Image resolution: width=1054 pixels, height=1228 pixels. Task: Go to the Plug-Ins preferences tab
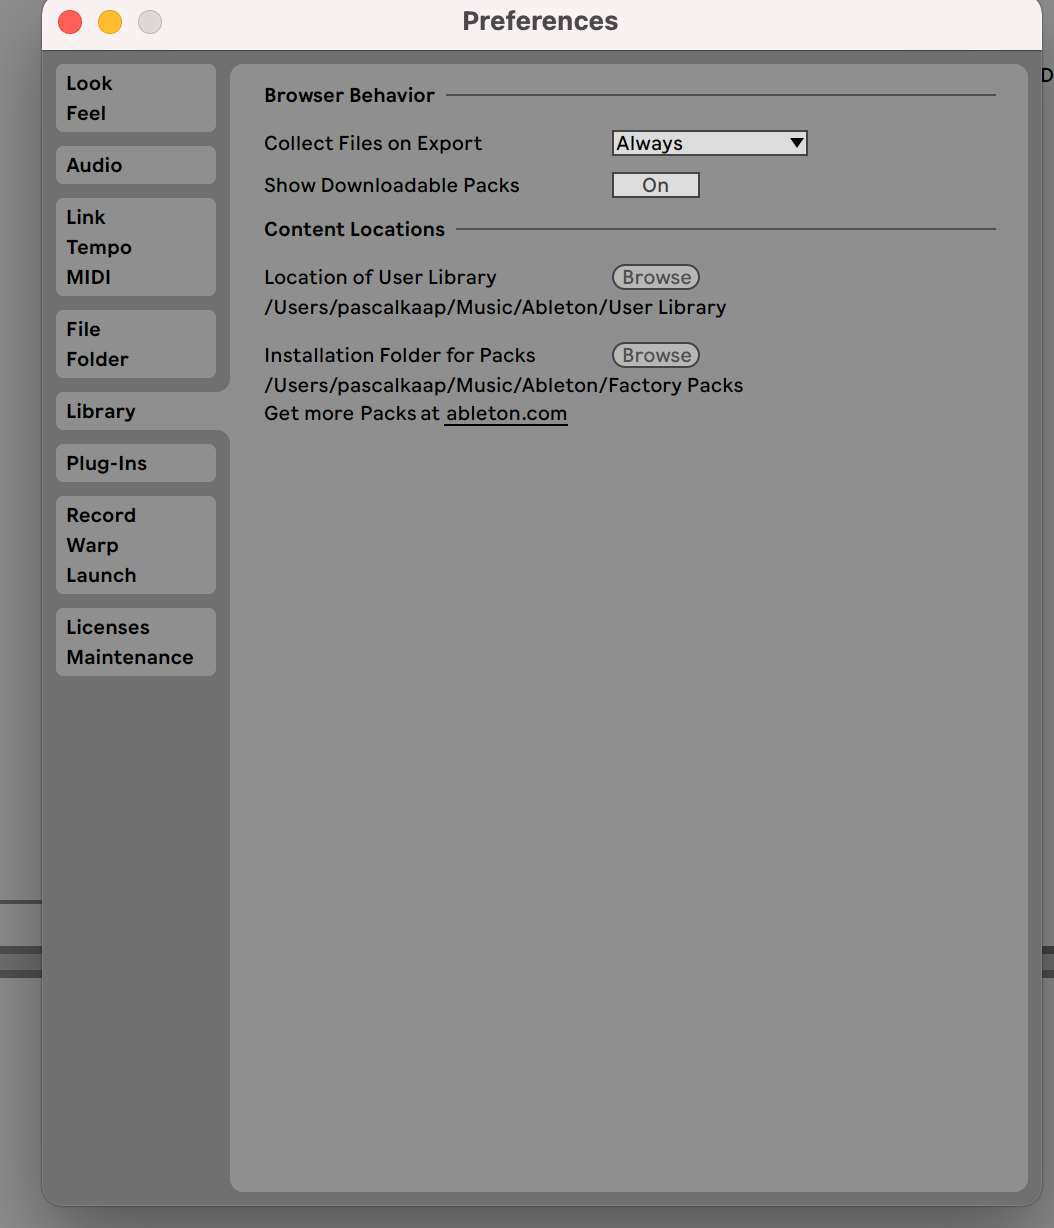(135, 463)
